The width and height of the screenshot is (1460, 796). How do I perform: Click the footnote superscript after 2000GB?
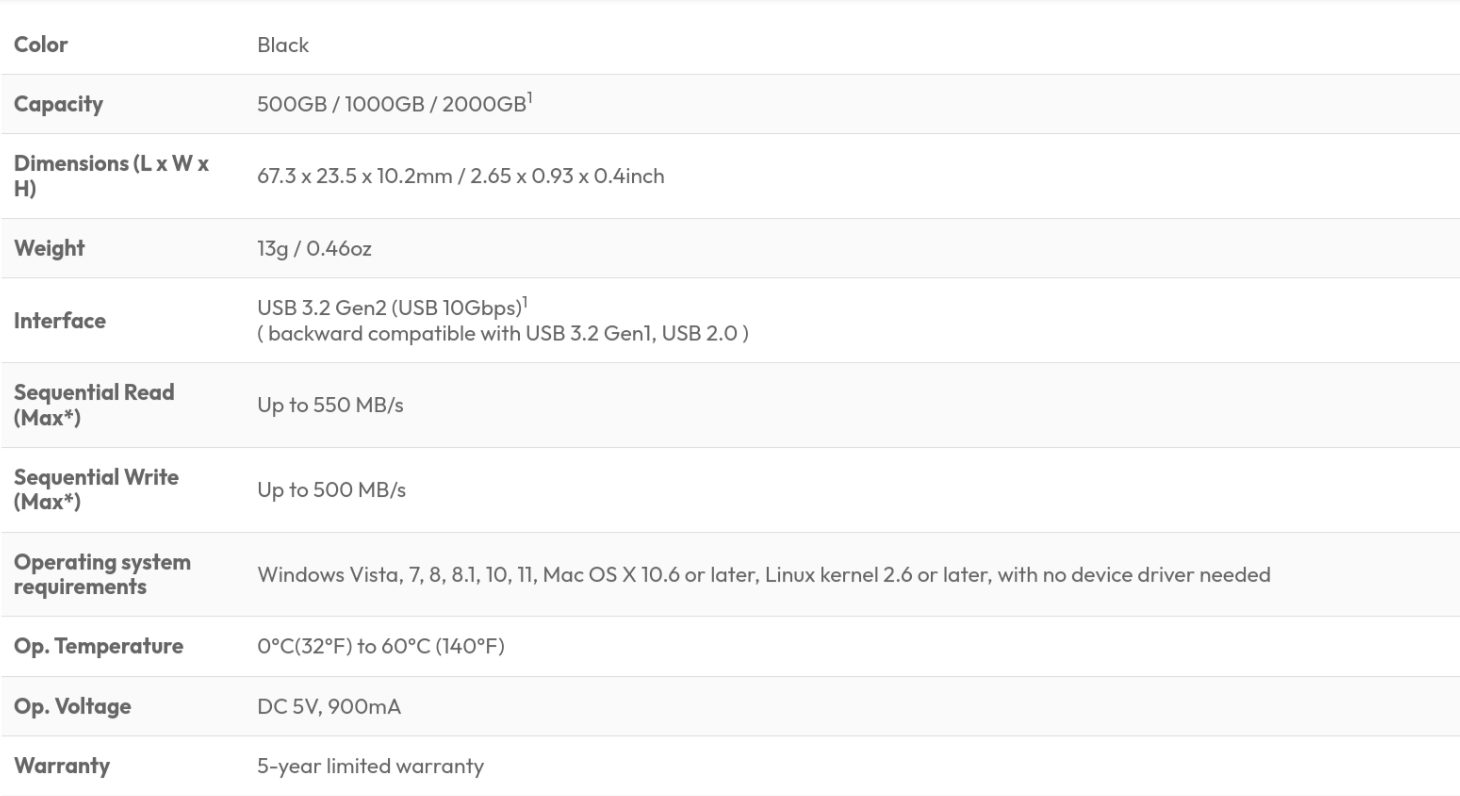[530, 98]
